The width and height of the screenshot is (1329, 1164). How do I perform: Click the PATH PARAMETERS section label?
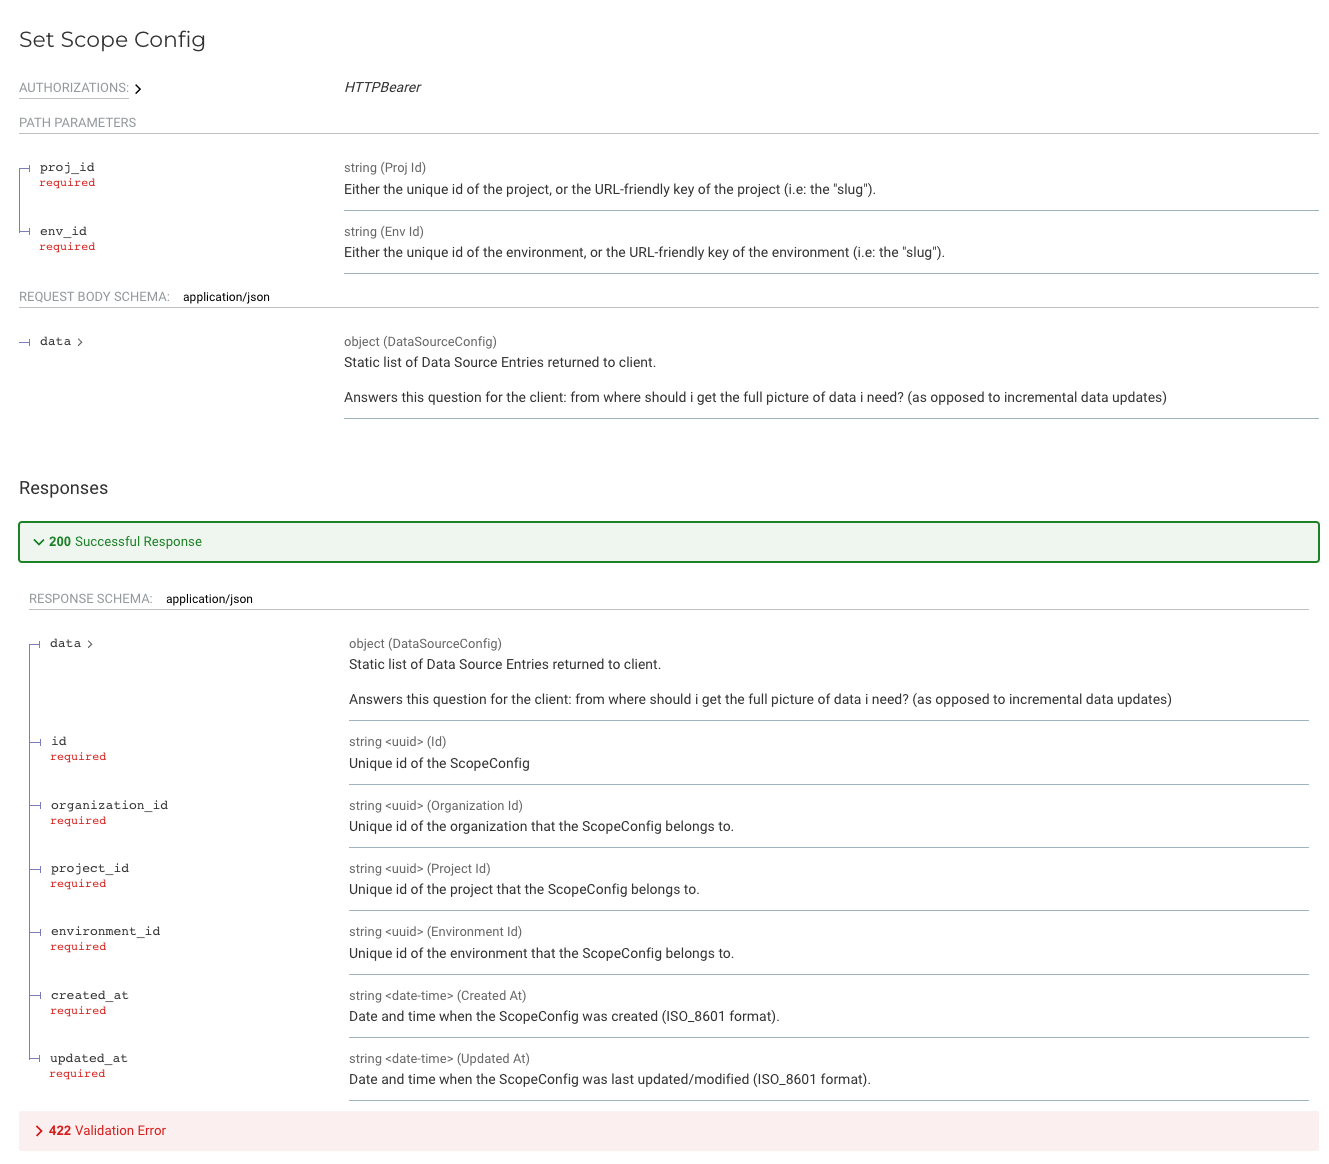click(x=77, y=123)
